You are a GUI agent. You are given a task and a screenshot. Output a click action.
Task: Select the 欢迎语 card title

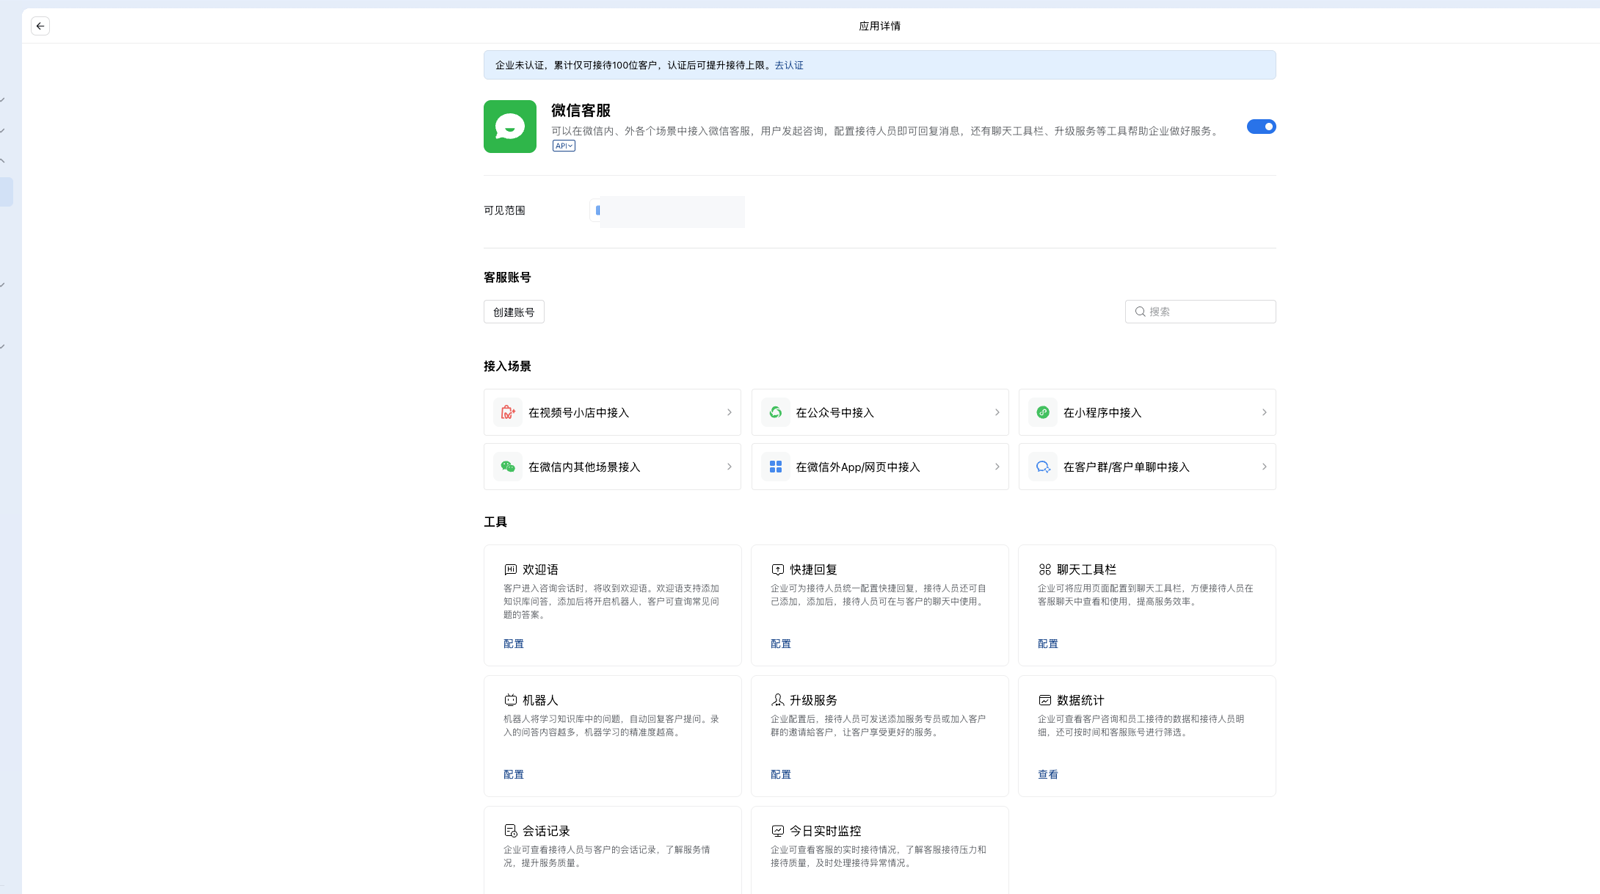point(541,570)
